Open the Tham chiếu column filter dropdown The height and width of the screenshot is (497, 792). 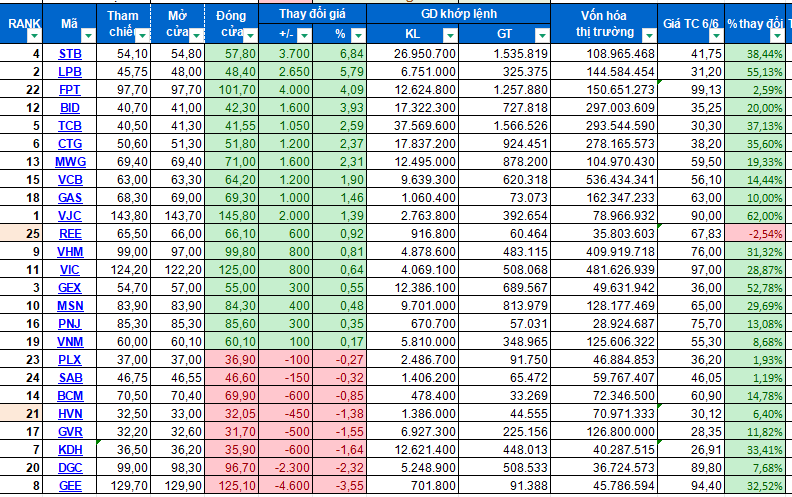142,35
